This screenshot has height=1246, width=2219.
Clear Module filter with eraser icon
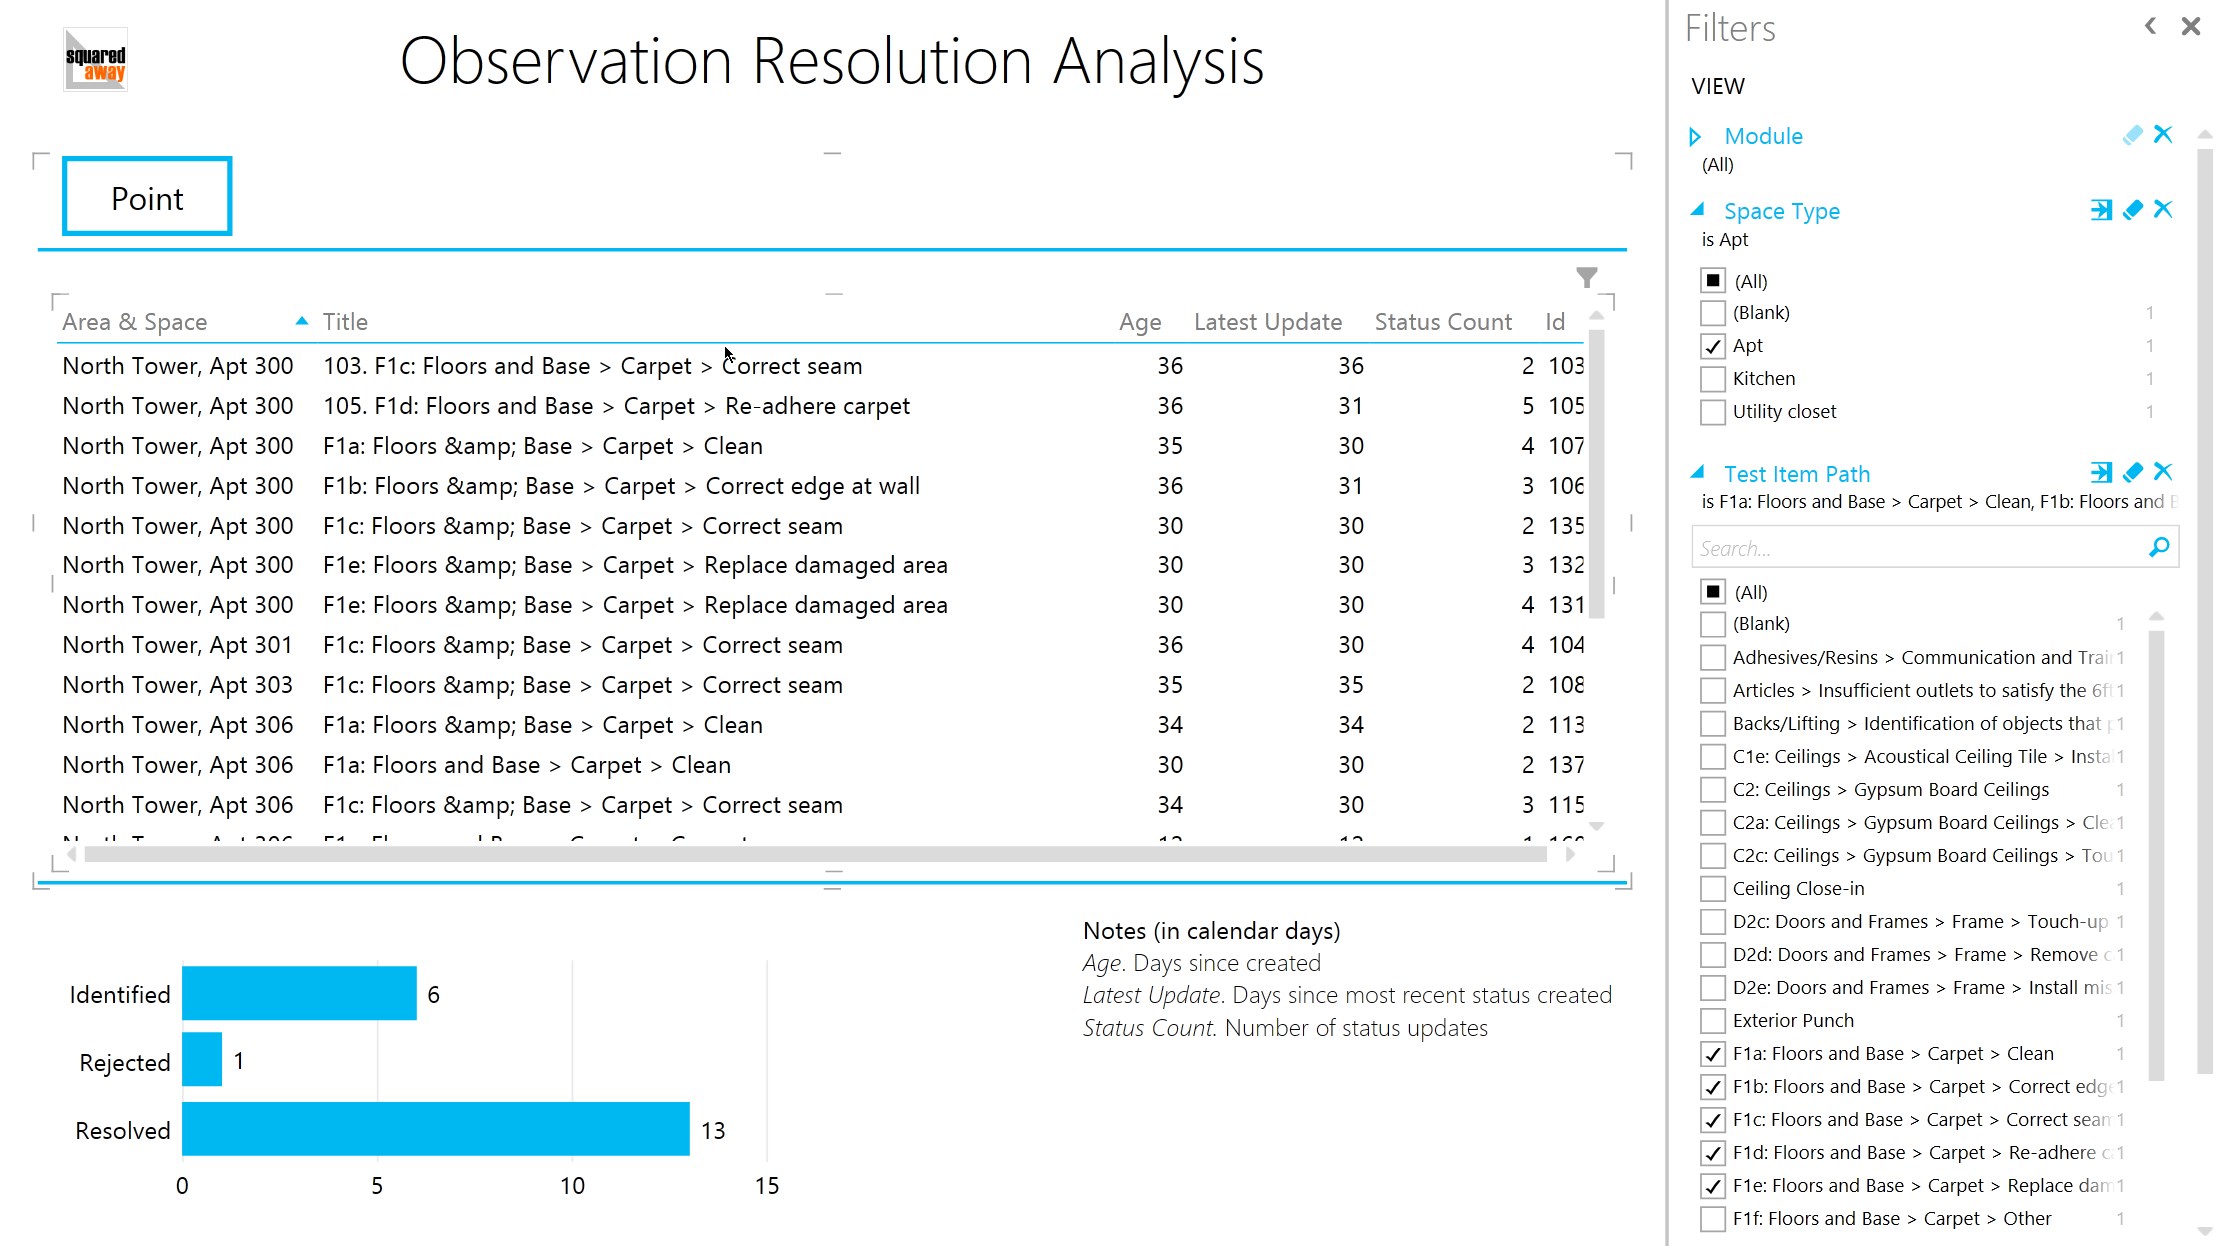tap(2132, 135)
